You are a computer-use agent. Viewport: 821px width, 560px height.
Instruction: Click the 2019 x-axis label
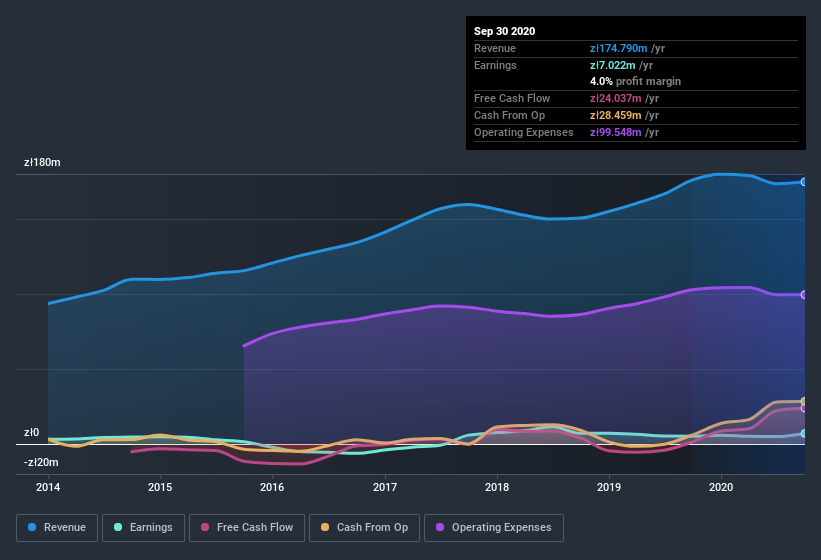(x=609, y=487)
